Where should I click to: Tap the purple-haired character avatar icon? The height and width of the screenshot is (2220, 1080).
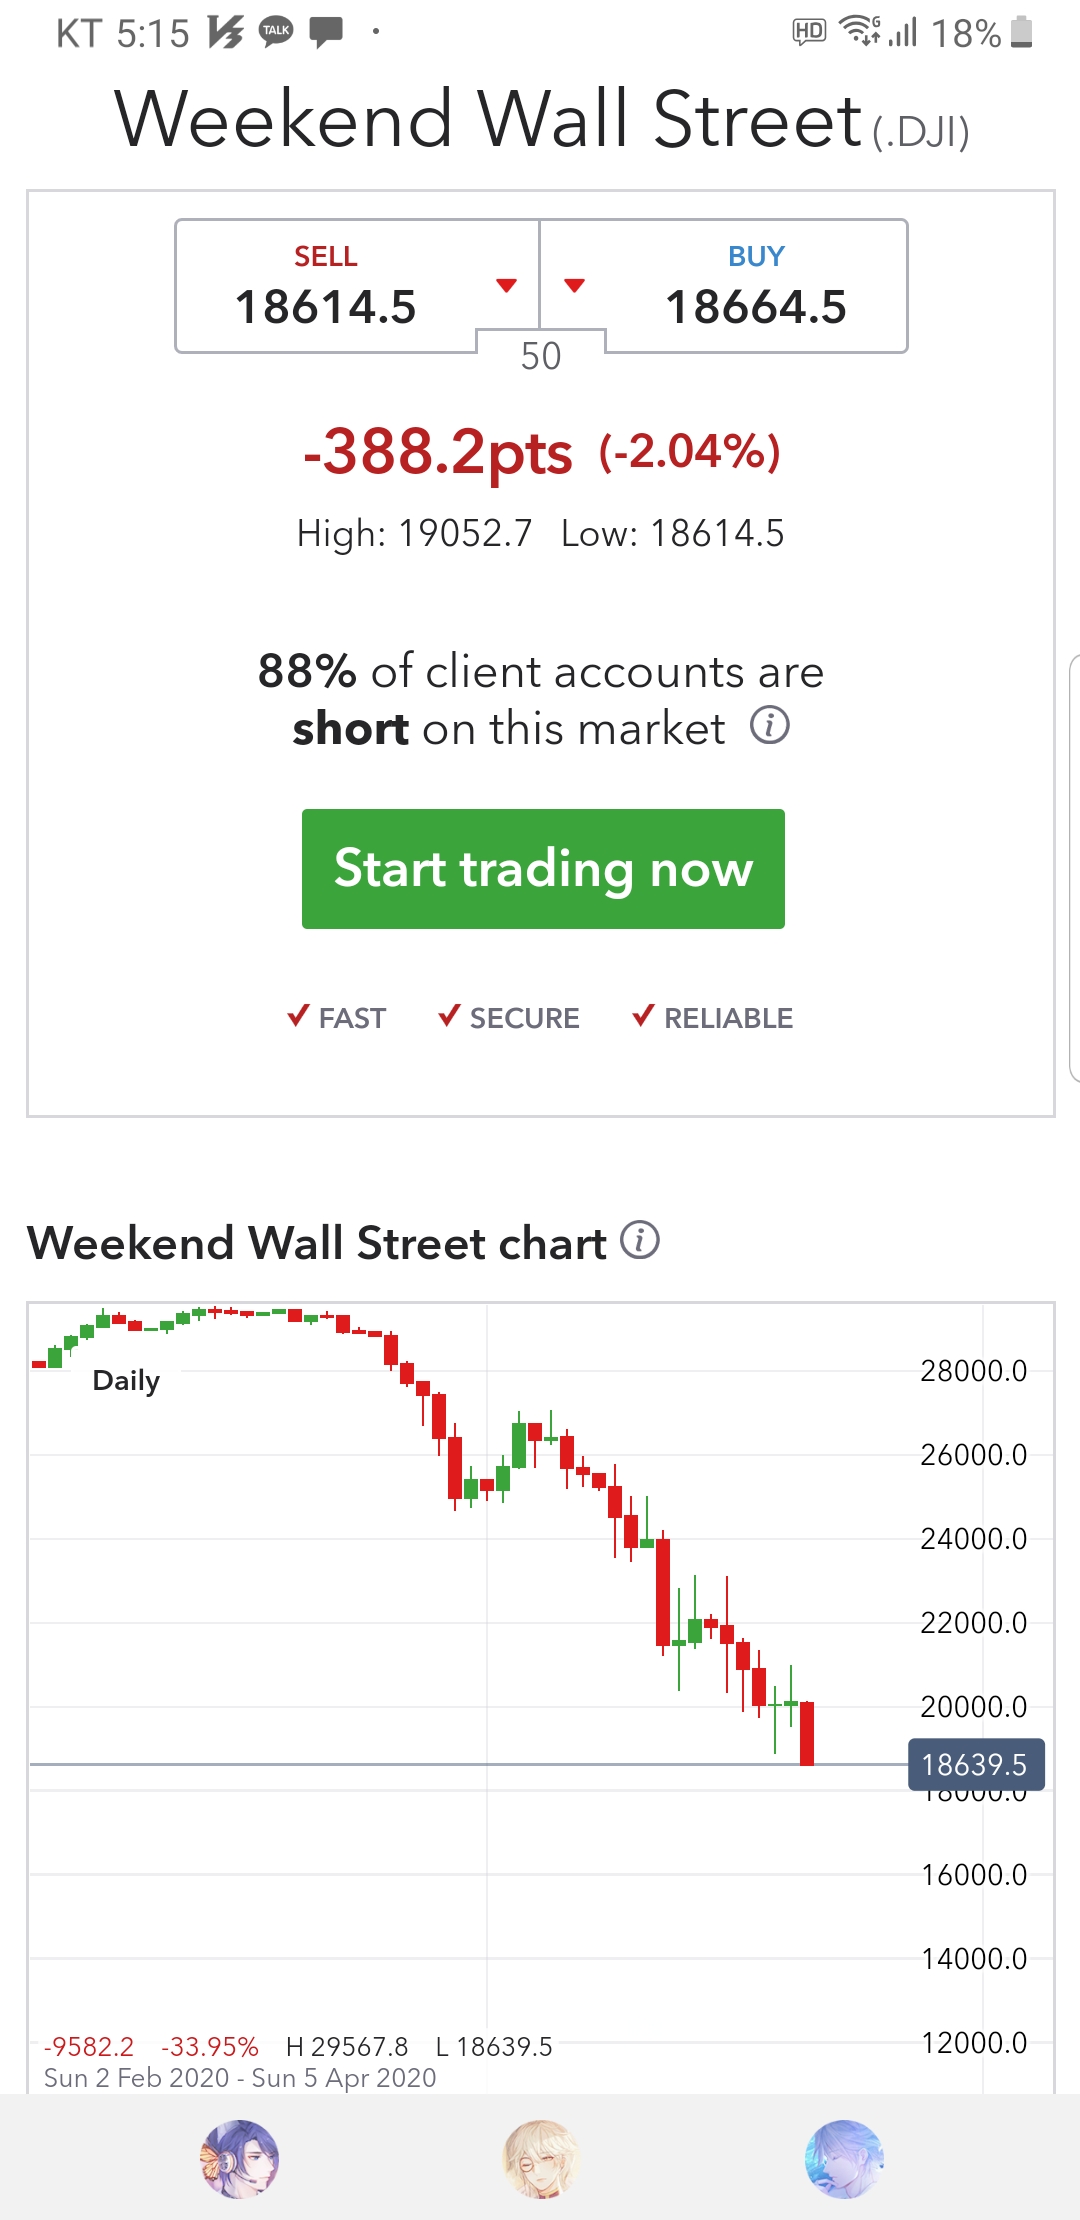239,2159
